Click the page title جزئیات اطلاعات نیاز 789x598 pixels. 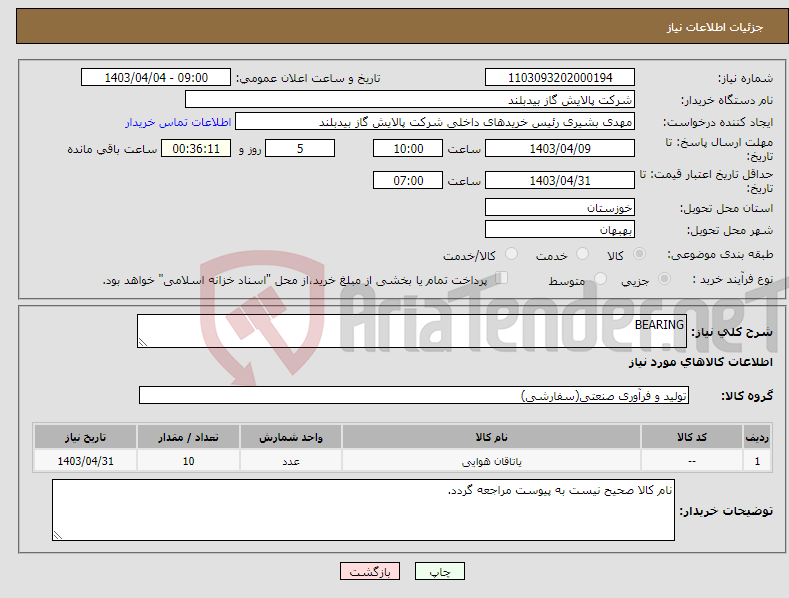click(715, 27)
